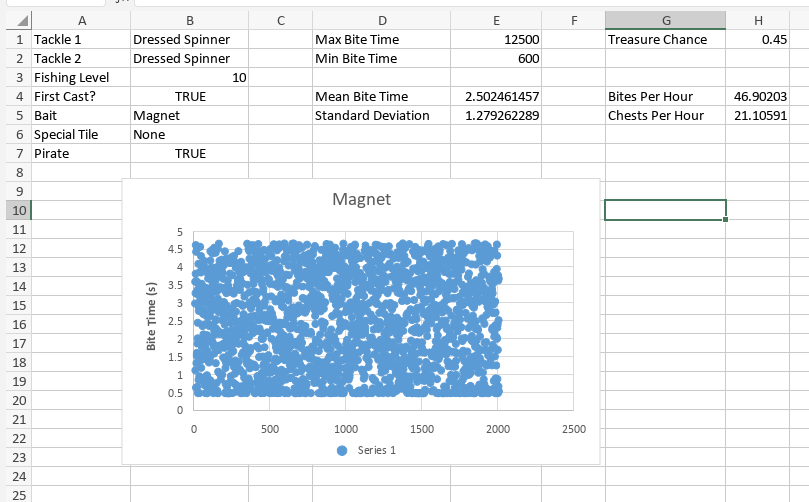Select row 8 header

coord(19,172)
